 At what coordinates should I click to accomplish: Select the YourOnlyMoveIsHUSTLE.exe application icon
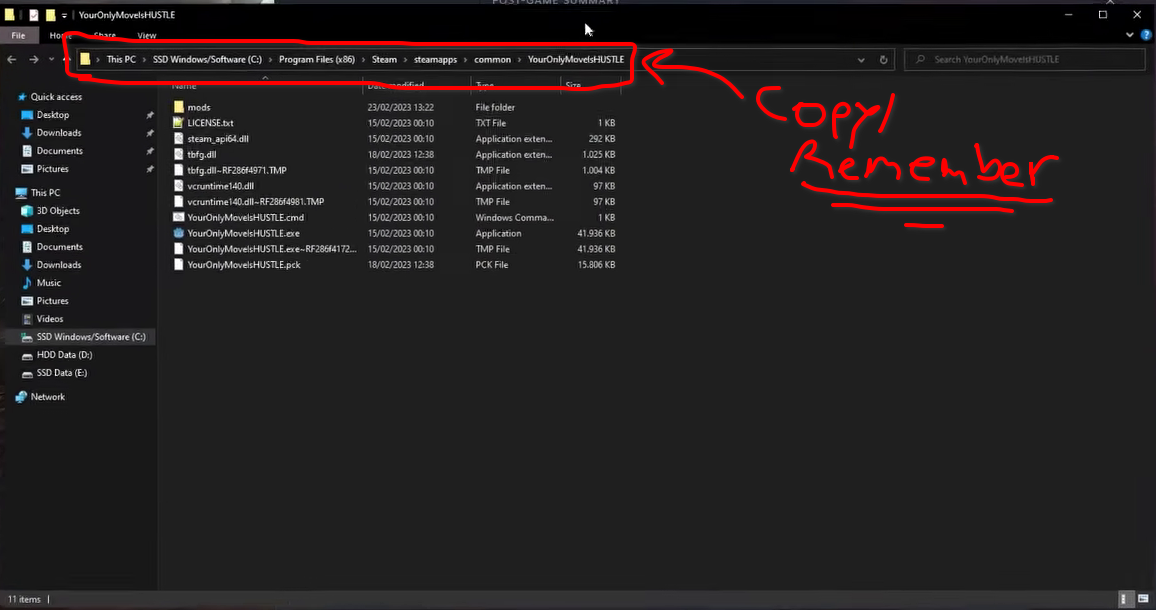click(178, 233)
